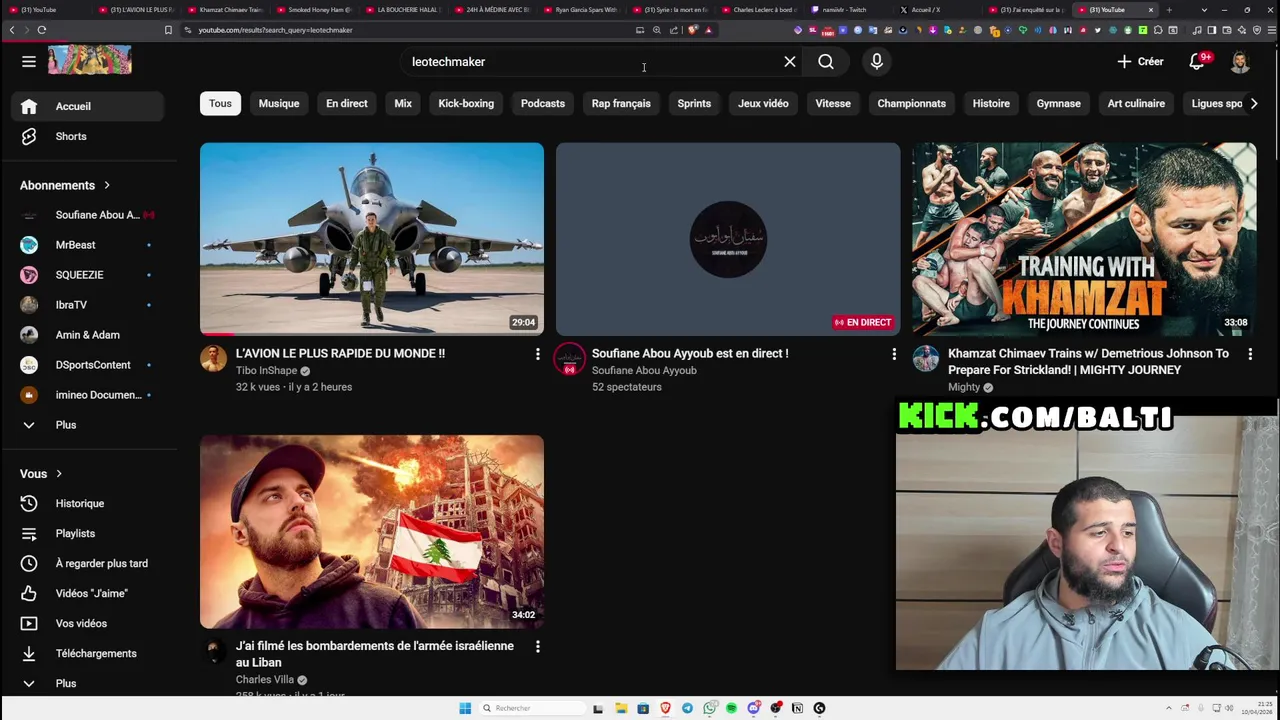The image size is (1280, 720).
Task: Select the Jeux vidéo filter chip
Action: tap(763, 103)
